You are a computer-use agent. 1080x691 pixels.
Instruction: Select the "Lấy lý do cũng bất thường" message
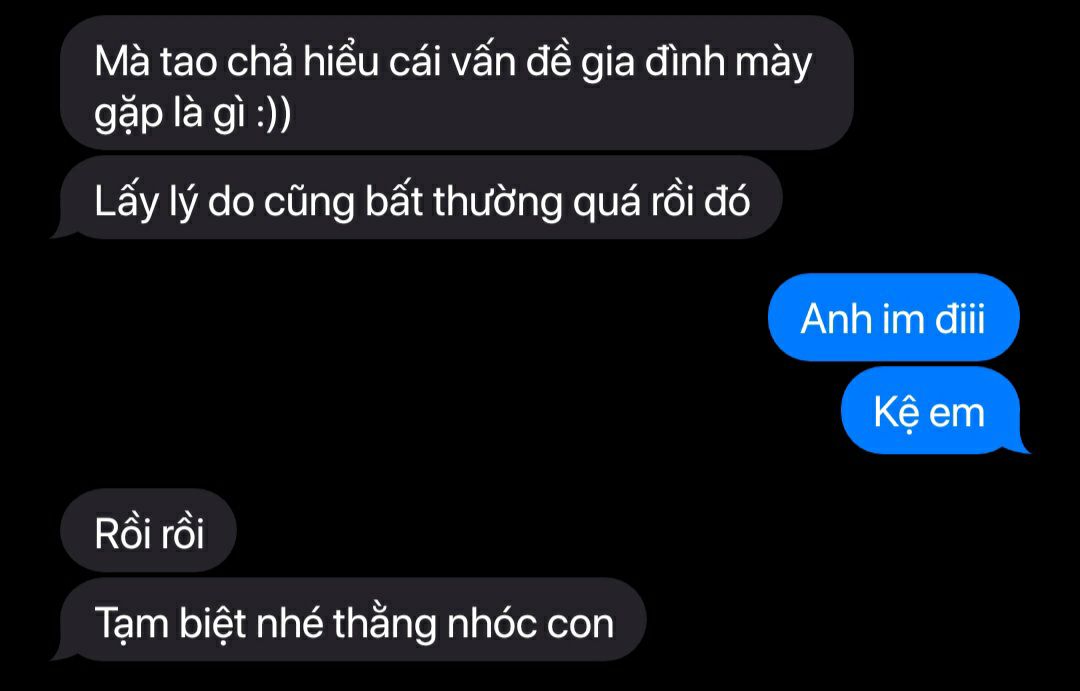click(x=421, y=198)
